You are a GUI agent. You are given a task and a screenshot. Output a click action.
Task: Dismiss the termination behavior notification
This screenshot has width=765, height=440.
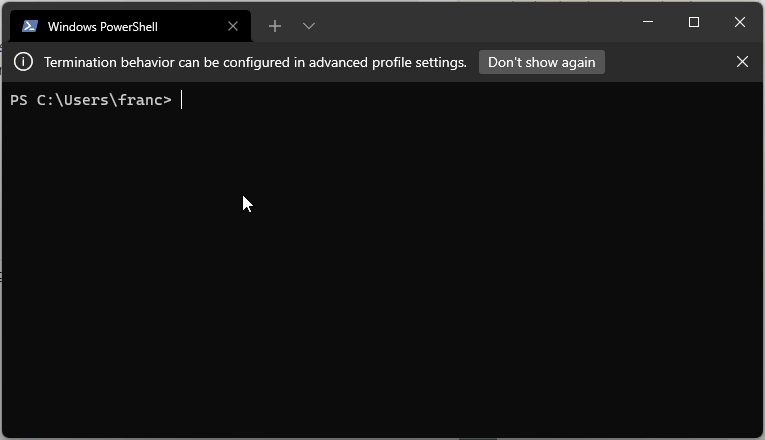(x=742, y=62)
